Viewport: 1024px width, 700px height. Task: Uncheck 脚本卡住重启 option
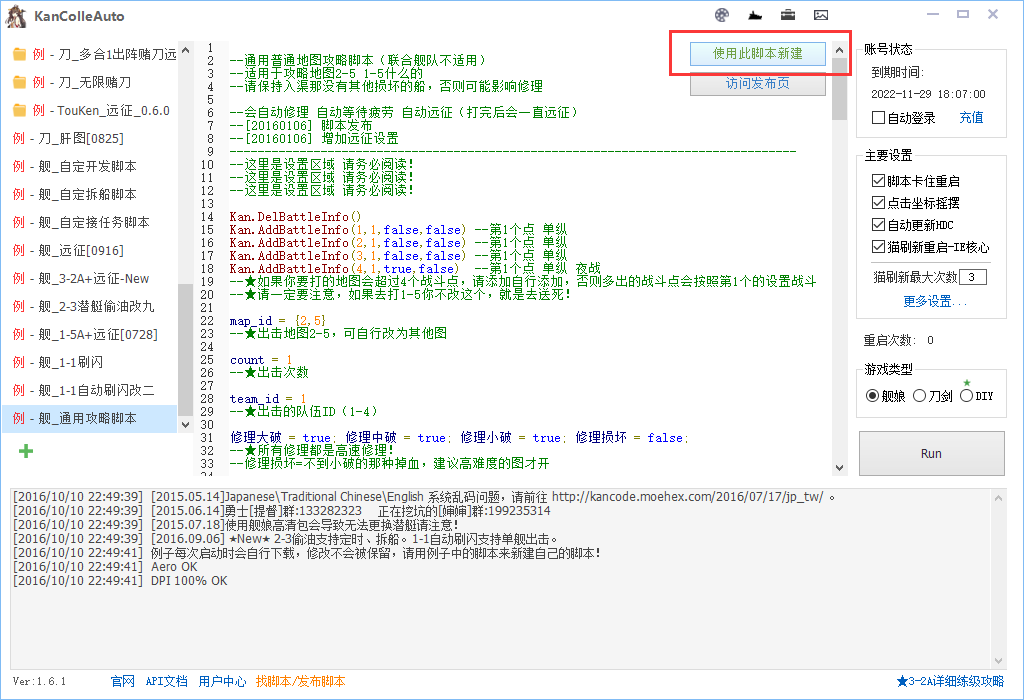[878, 181]
